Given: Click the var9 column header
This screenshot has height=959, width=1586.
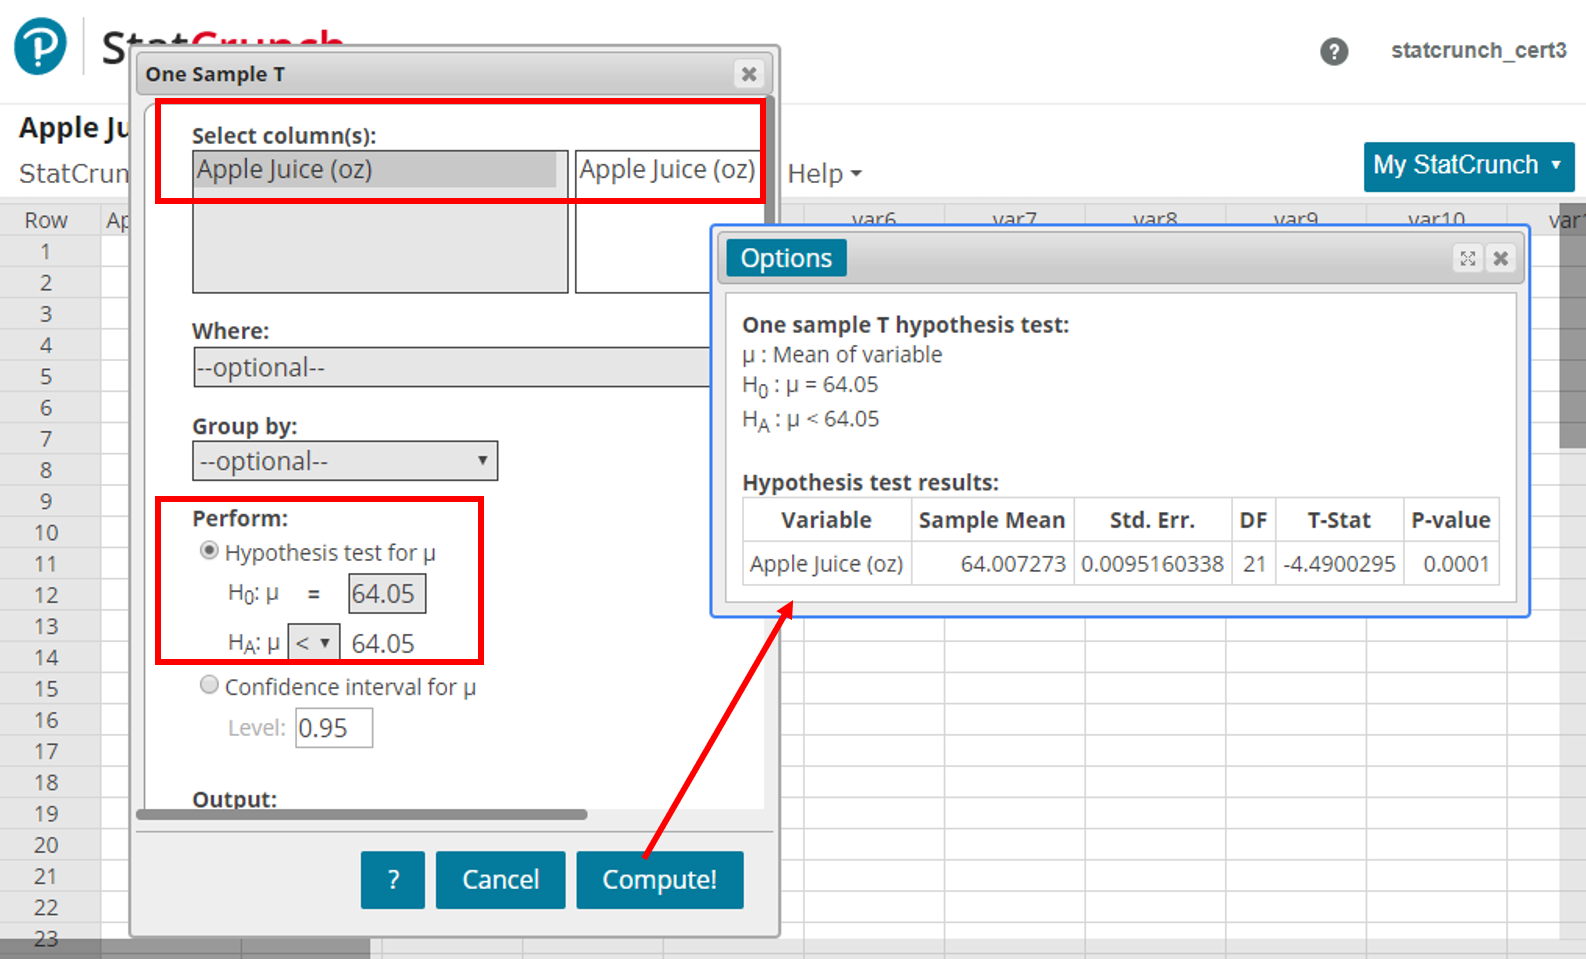Looking at the screenshot, I should pyautogui.click(x=1295, y=219).
